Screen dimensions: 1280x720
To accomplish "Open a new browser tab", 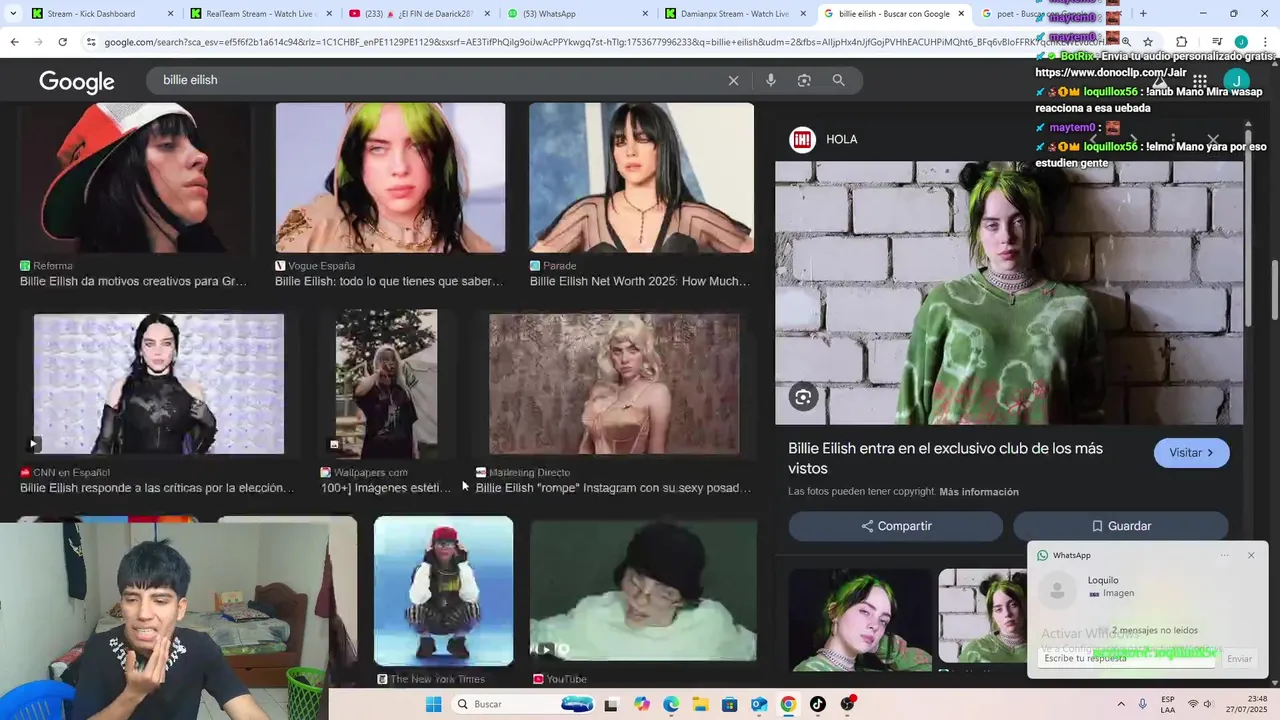I will click(x=1143, y=14).
